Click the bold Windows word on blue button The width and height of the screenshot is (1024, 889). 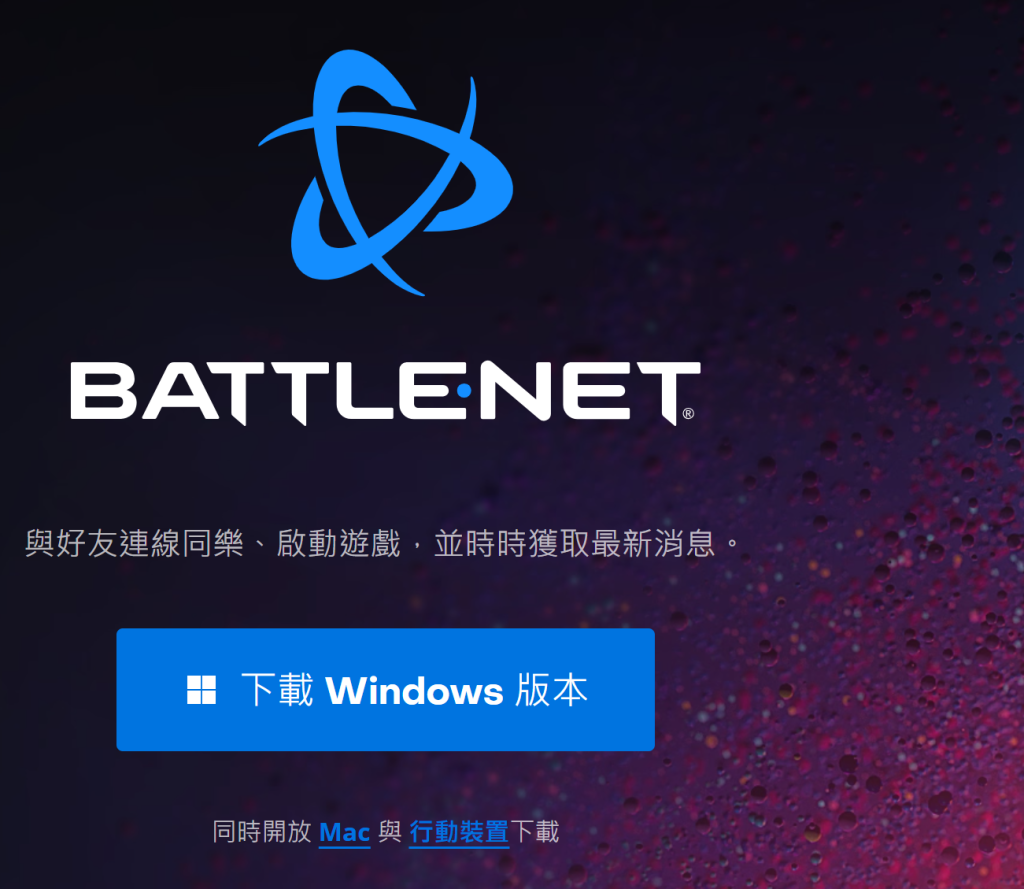click(415, 690)
